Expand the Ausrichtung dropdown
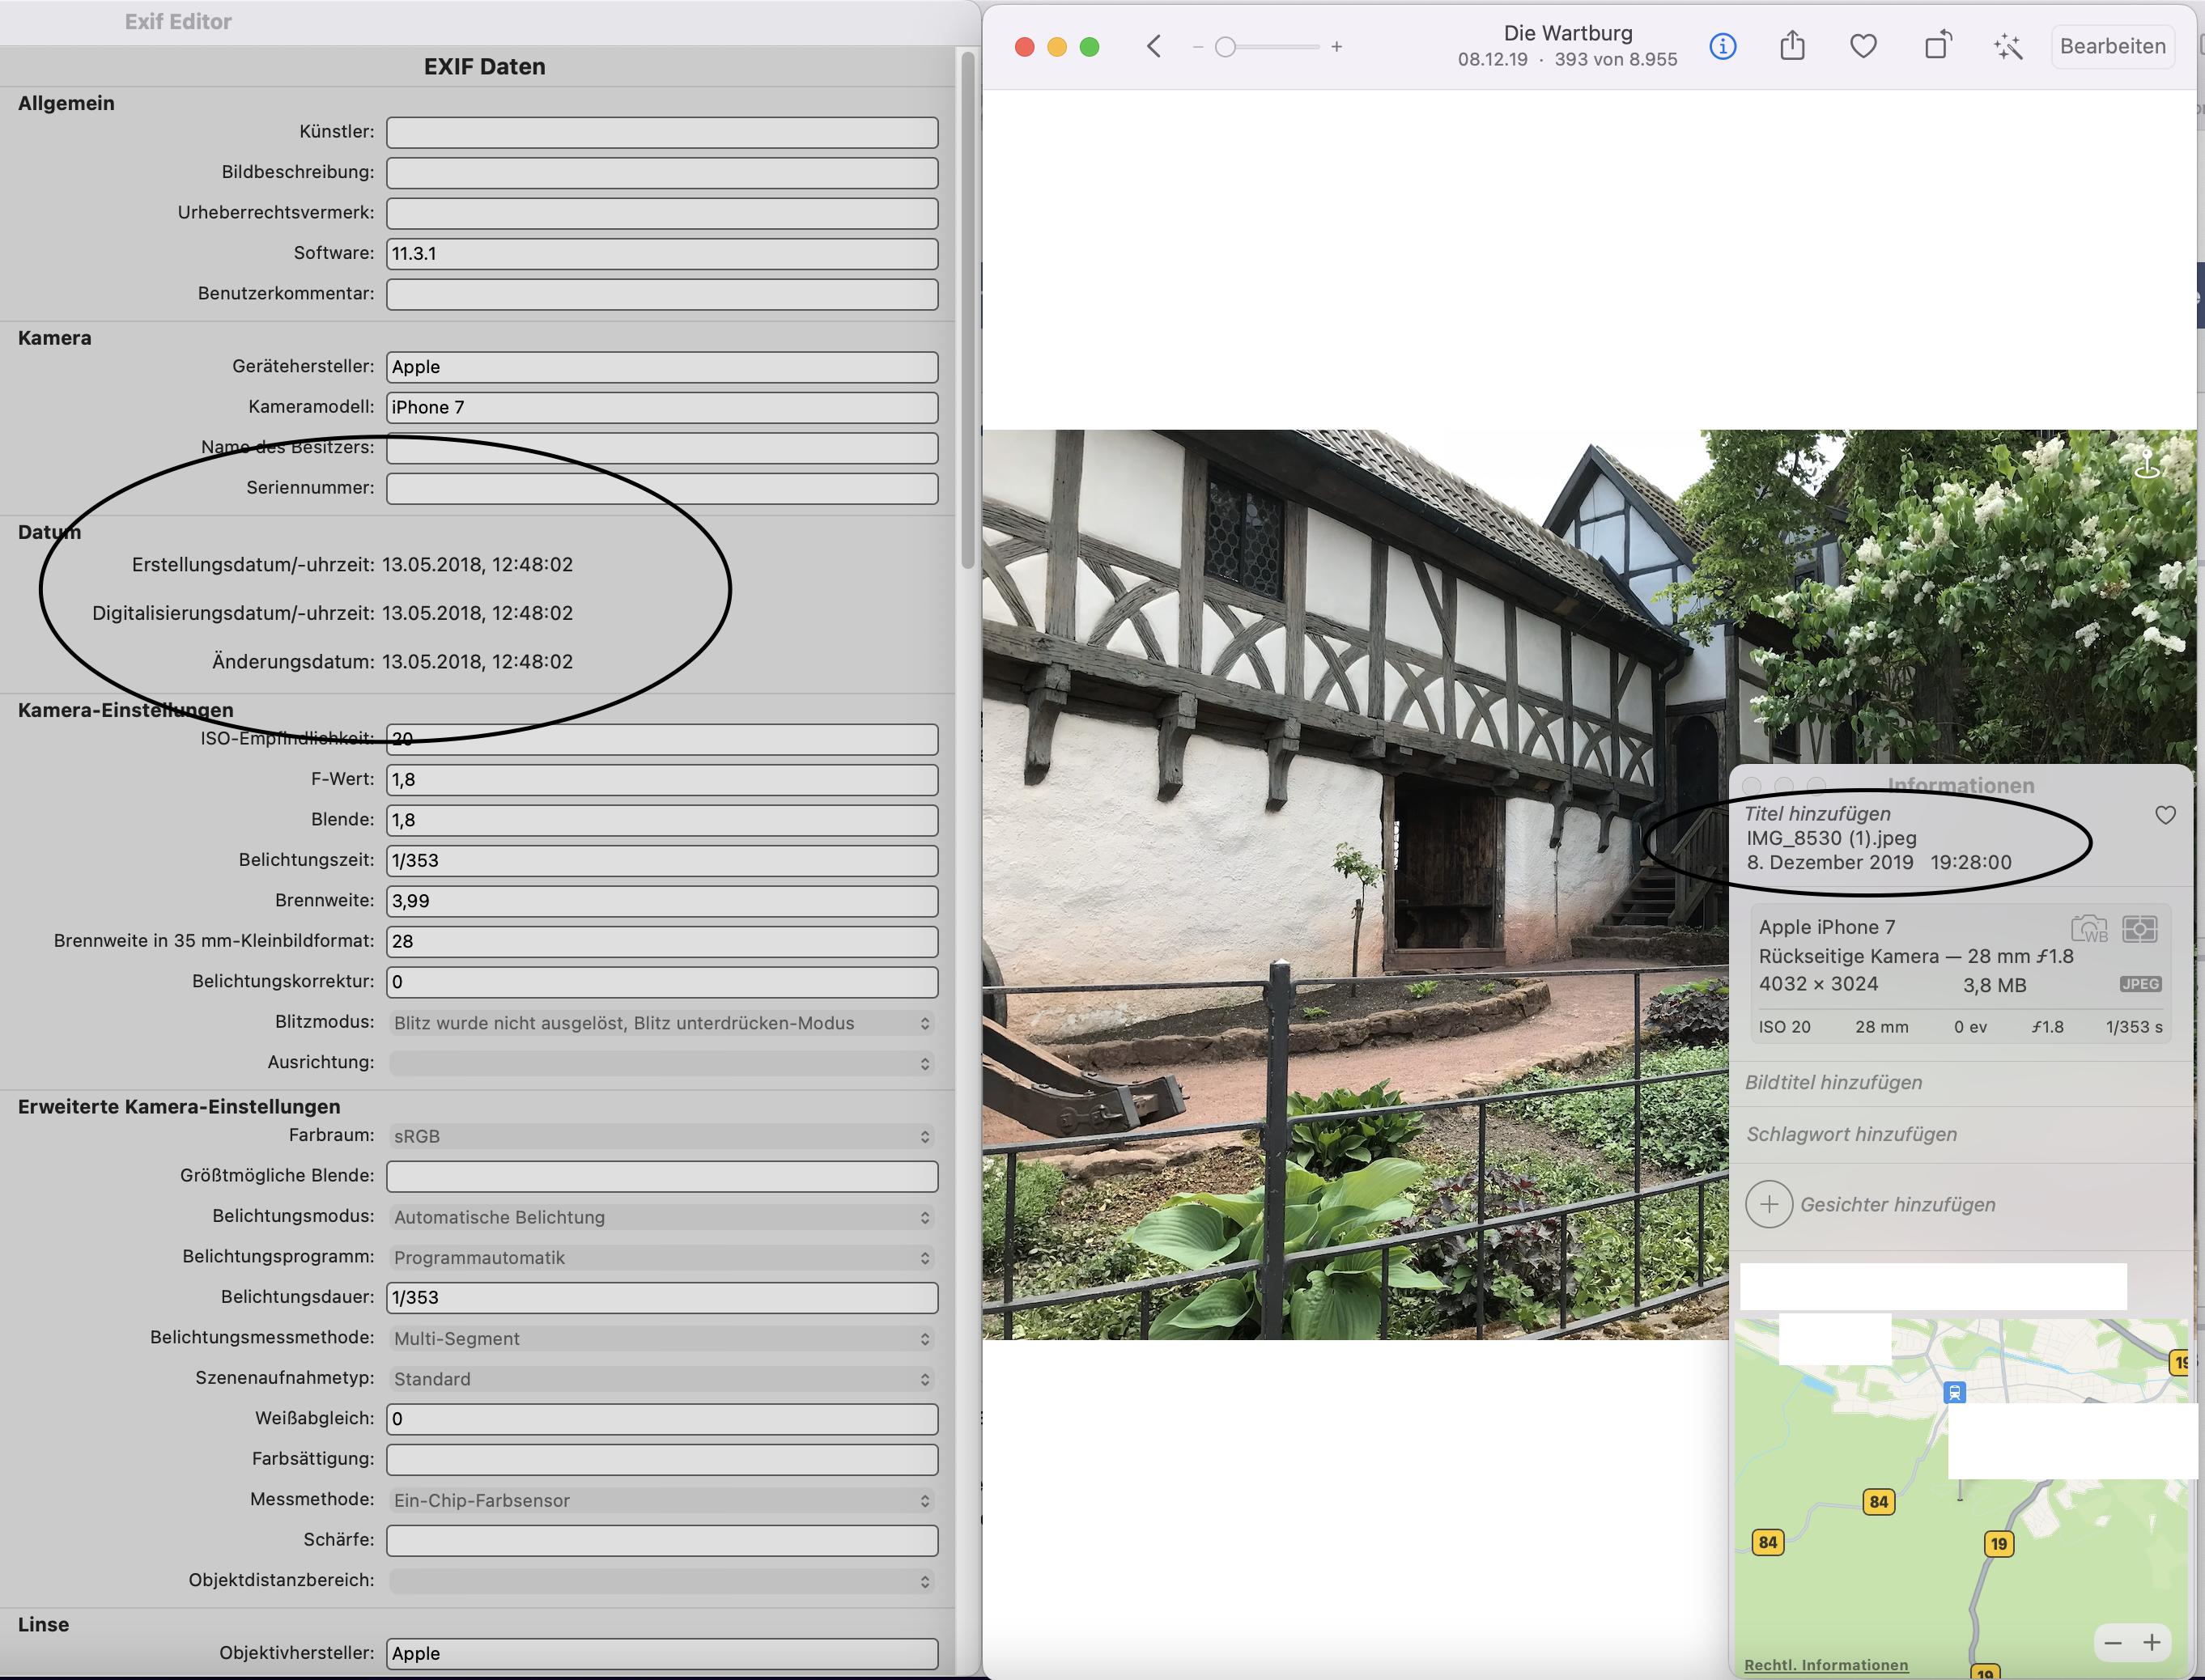Viewport: 2205px width, 1680px height. click(x=661, y=1063)
